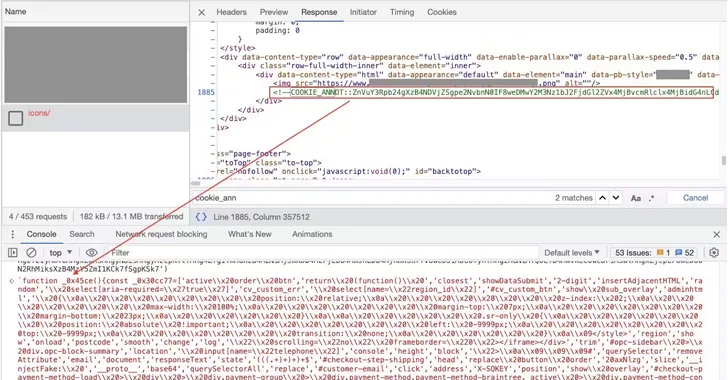Screen dimensions: 728x380
Task: Select the Console drawer tab
Action: click(x=41, y=234)
